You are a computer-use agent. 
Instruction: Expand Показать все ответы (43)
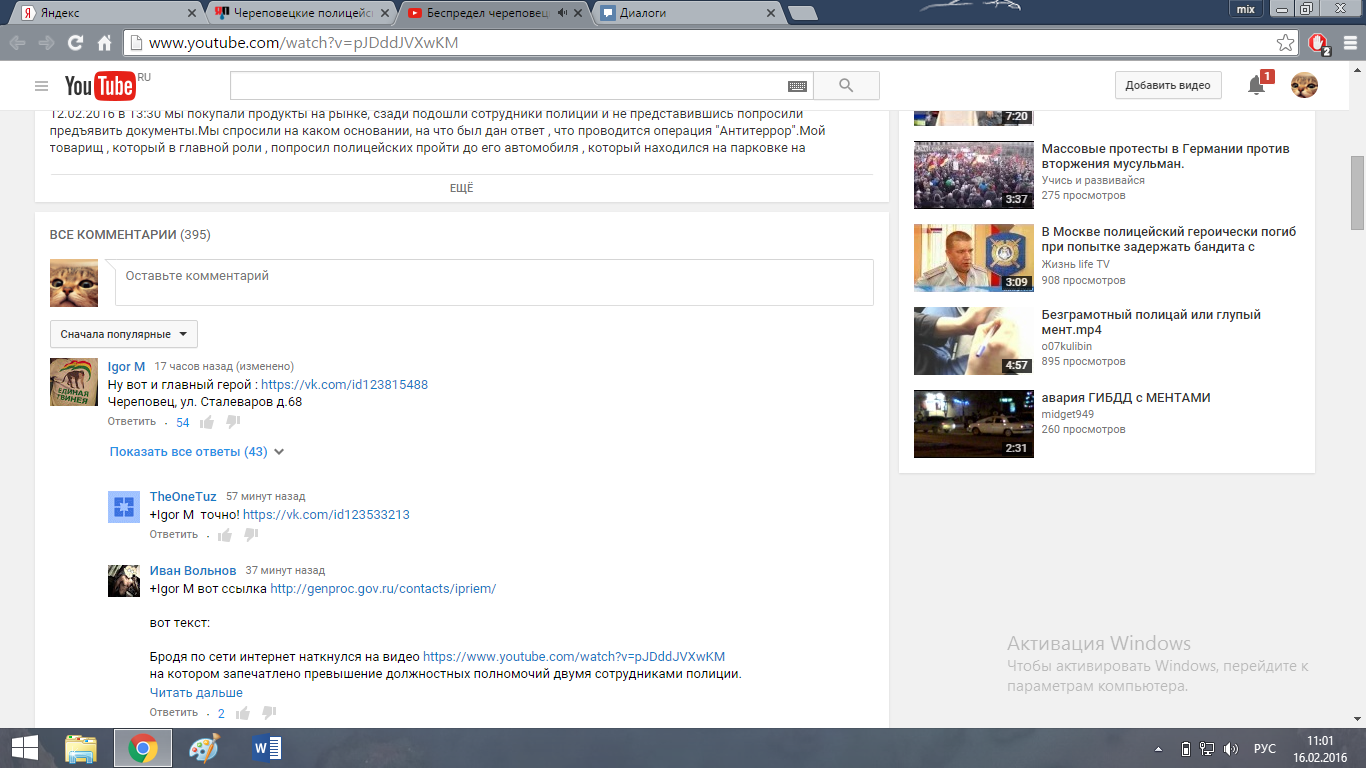click(197, 452)
